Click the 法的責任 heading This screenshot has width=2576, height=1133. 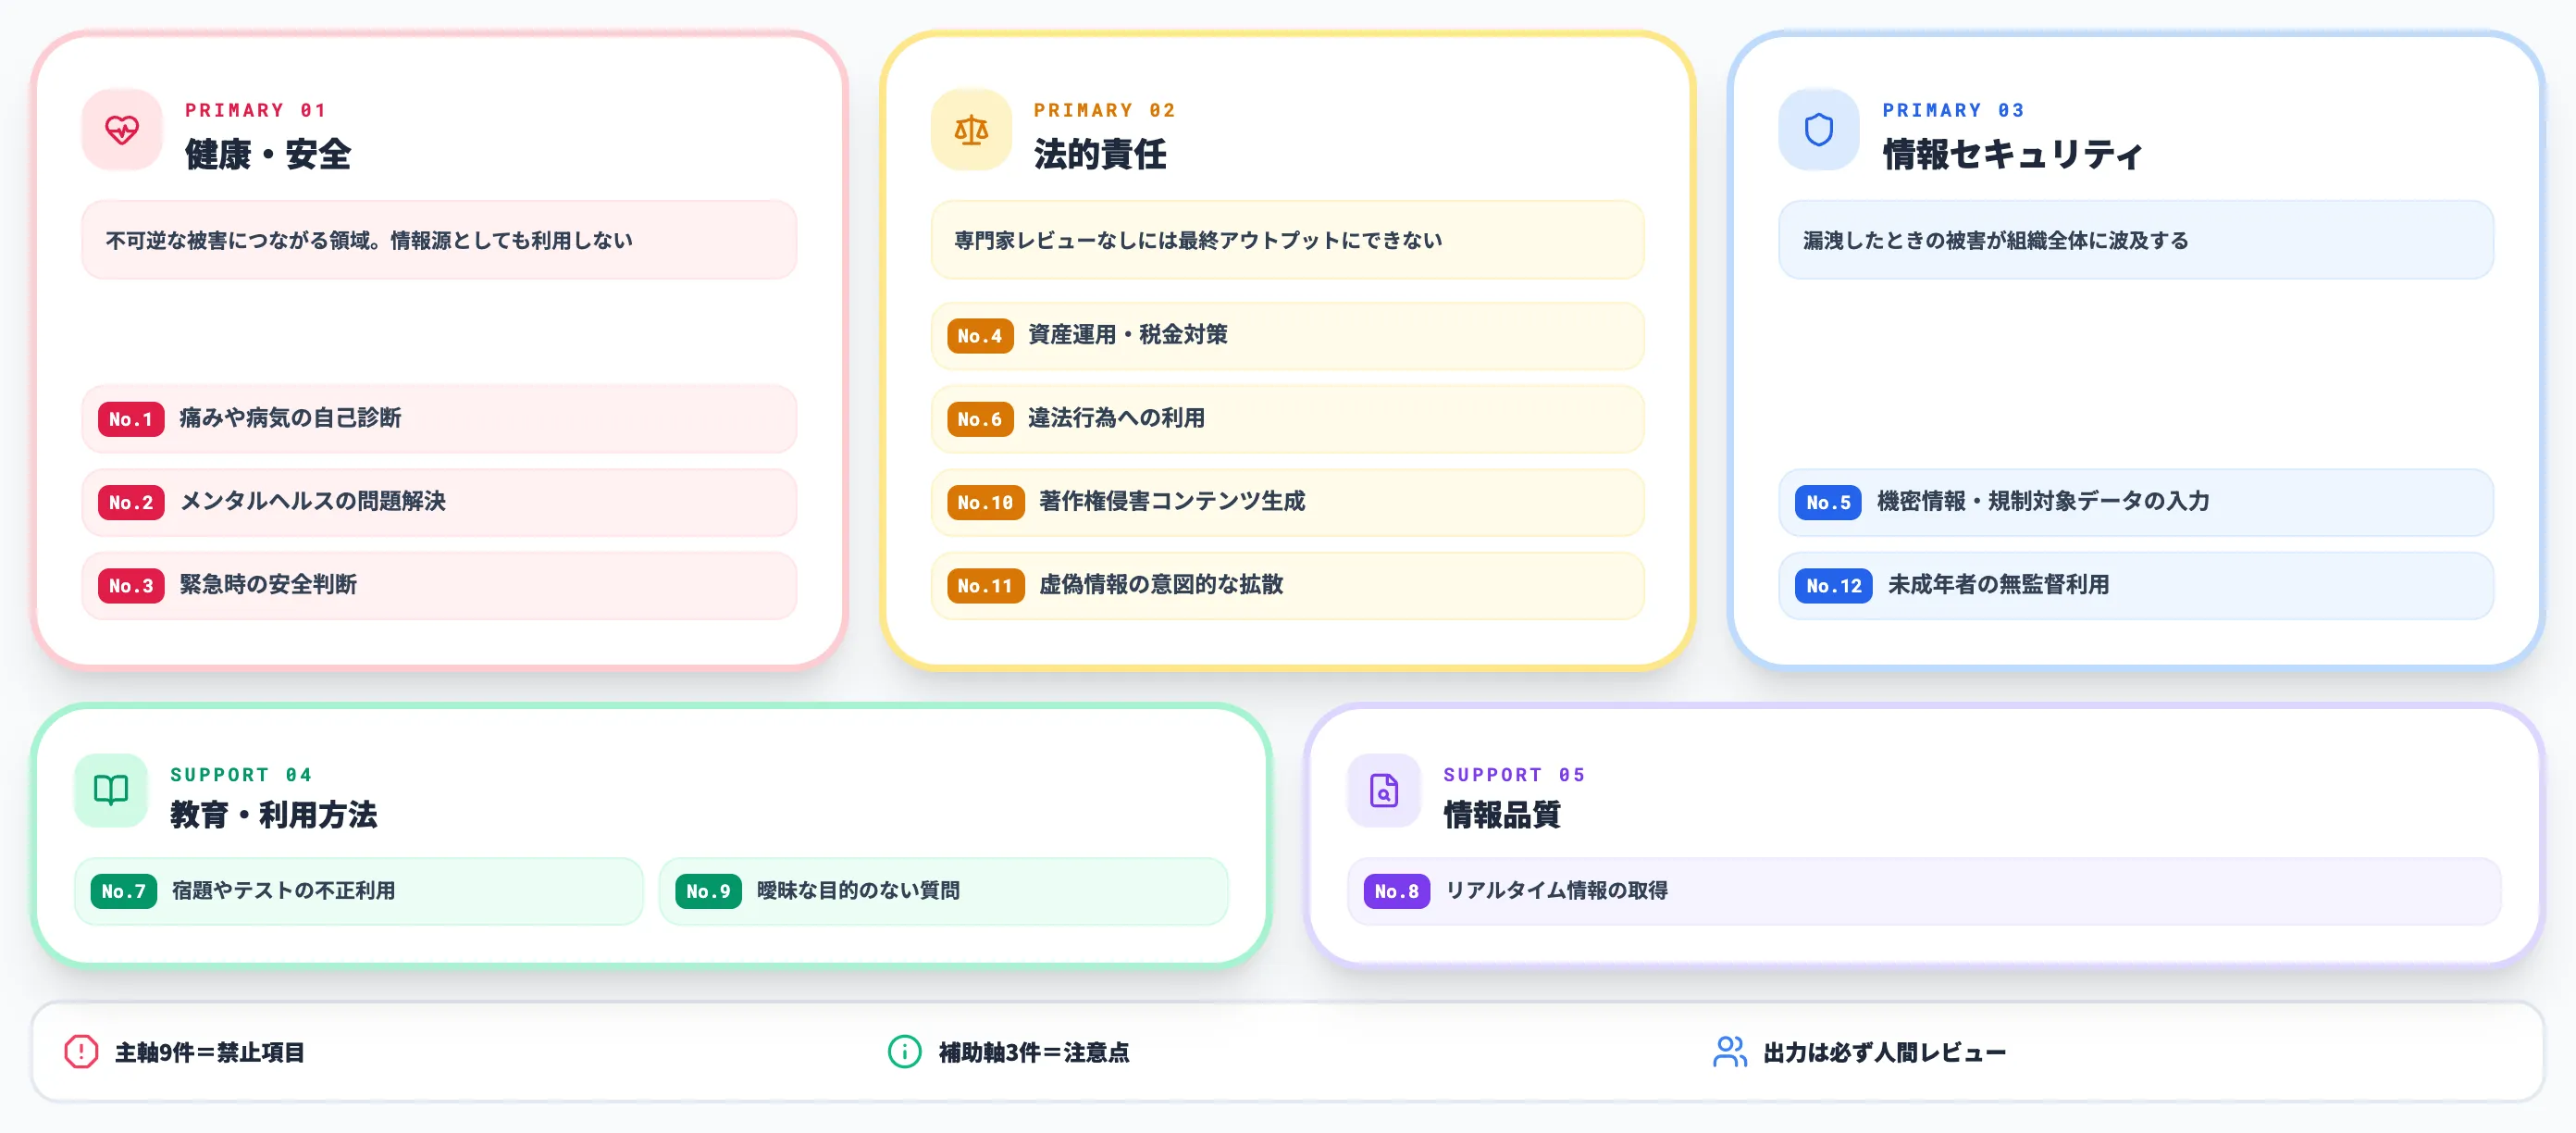(x=1100, y=154)
